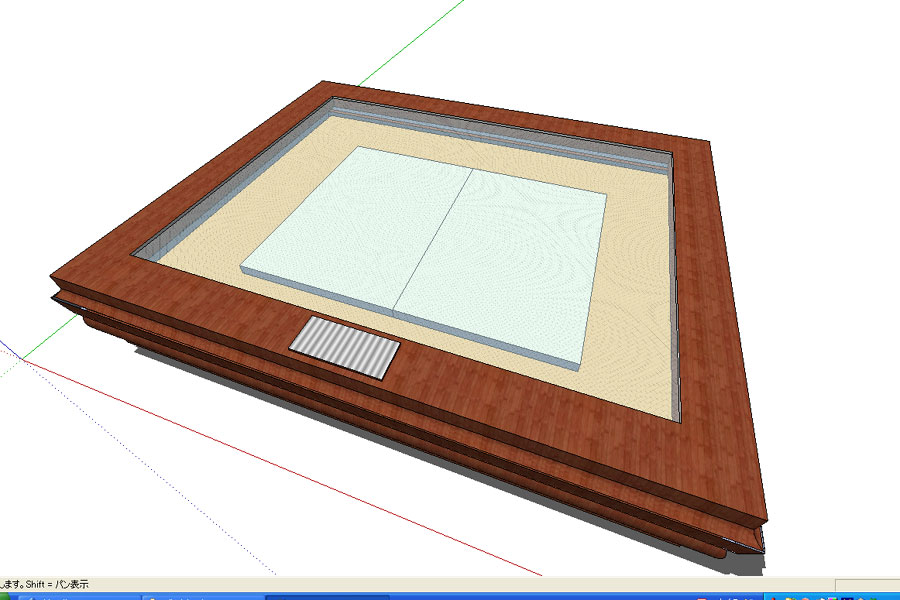Click the gray striped grate panel
Image resolution: width=900 pixels, height=600 pixels.
[x=345, y=347]
